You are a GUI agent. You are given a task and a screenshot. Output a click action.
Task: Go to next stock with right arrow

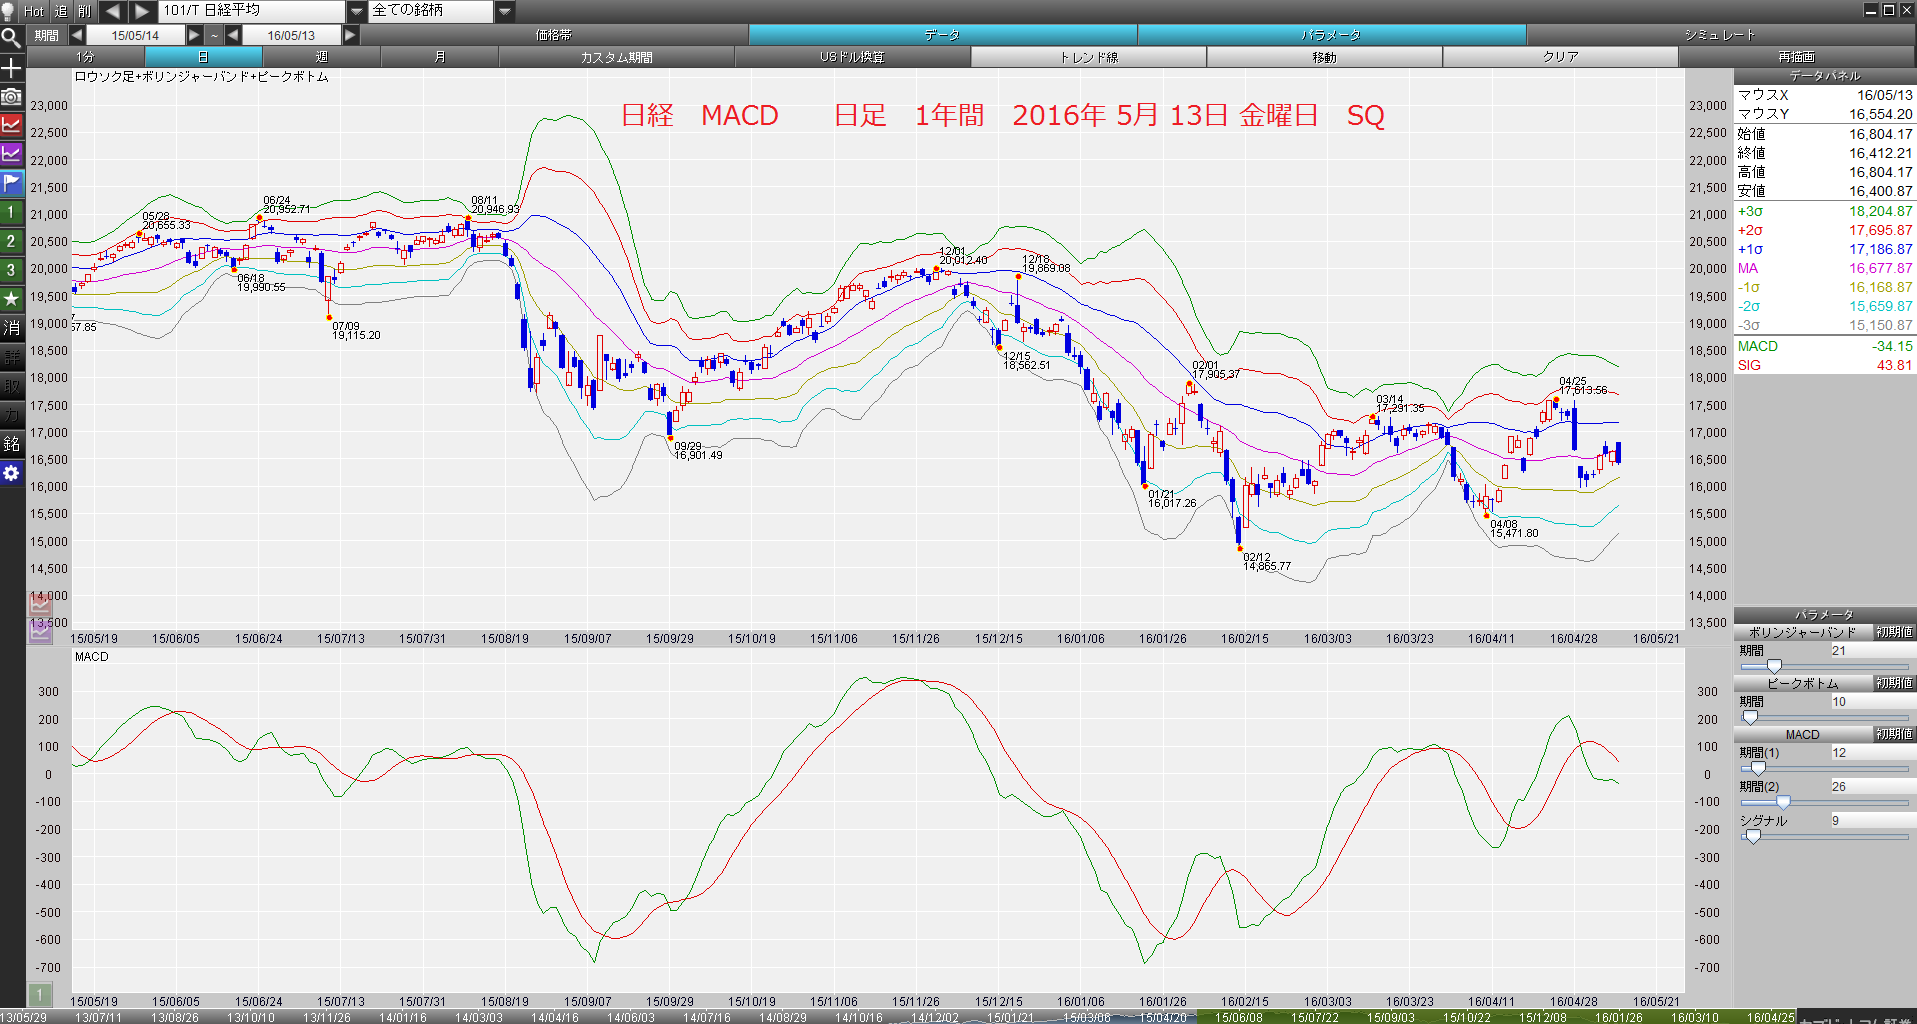pyautogui.click(x=142, y=11)
